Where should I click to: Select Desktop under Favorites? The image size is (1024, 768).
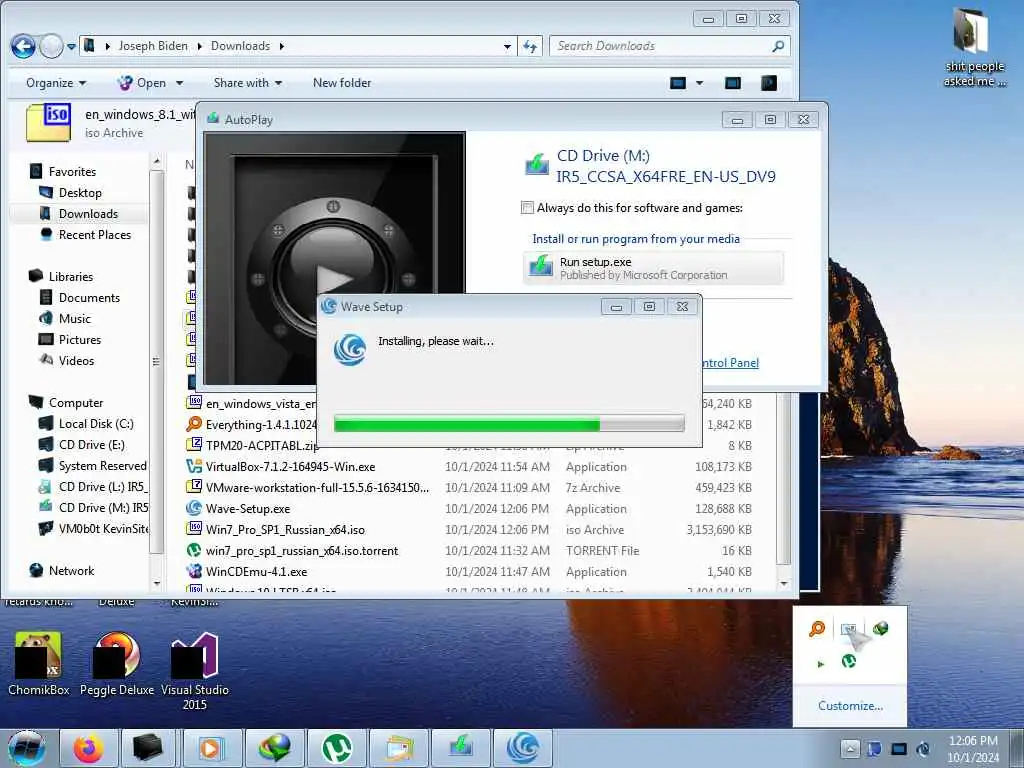80,193
